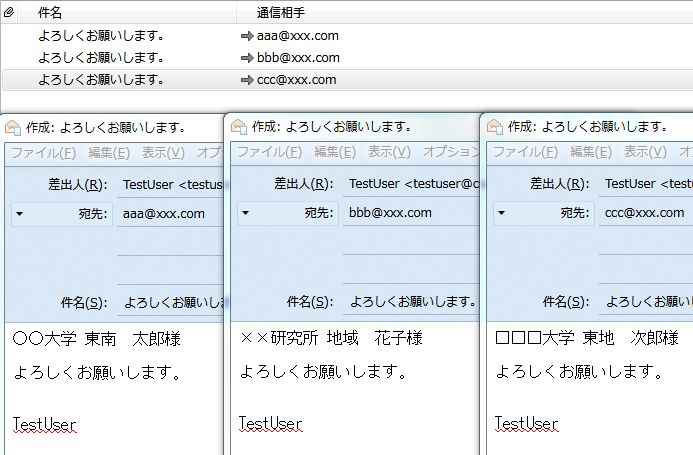Open ファイル(F) menu in the middle compose window
The width and height of the screenshot is (693, 455).
(270, 152)
